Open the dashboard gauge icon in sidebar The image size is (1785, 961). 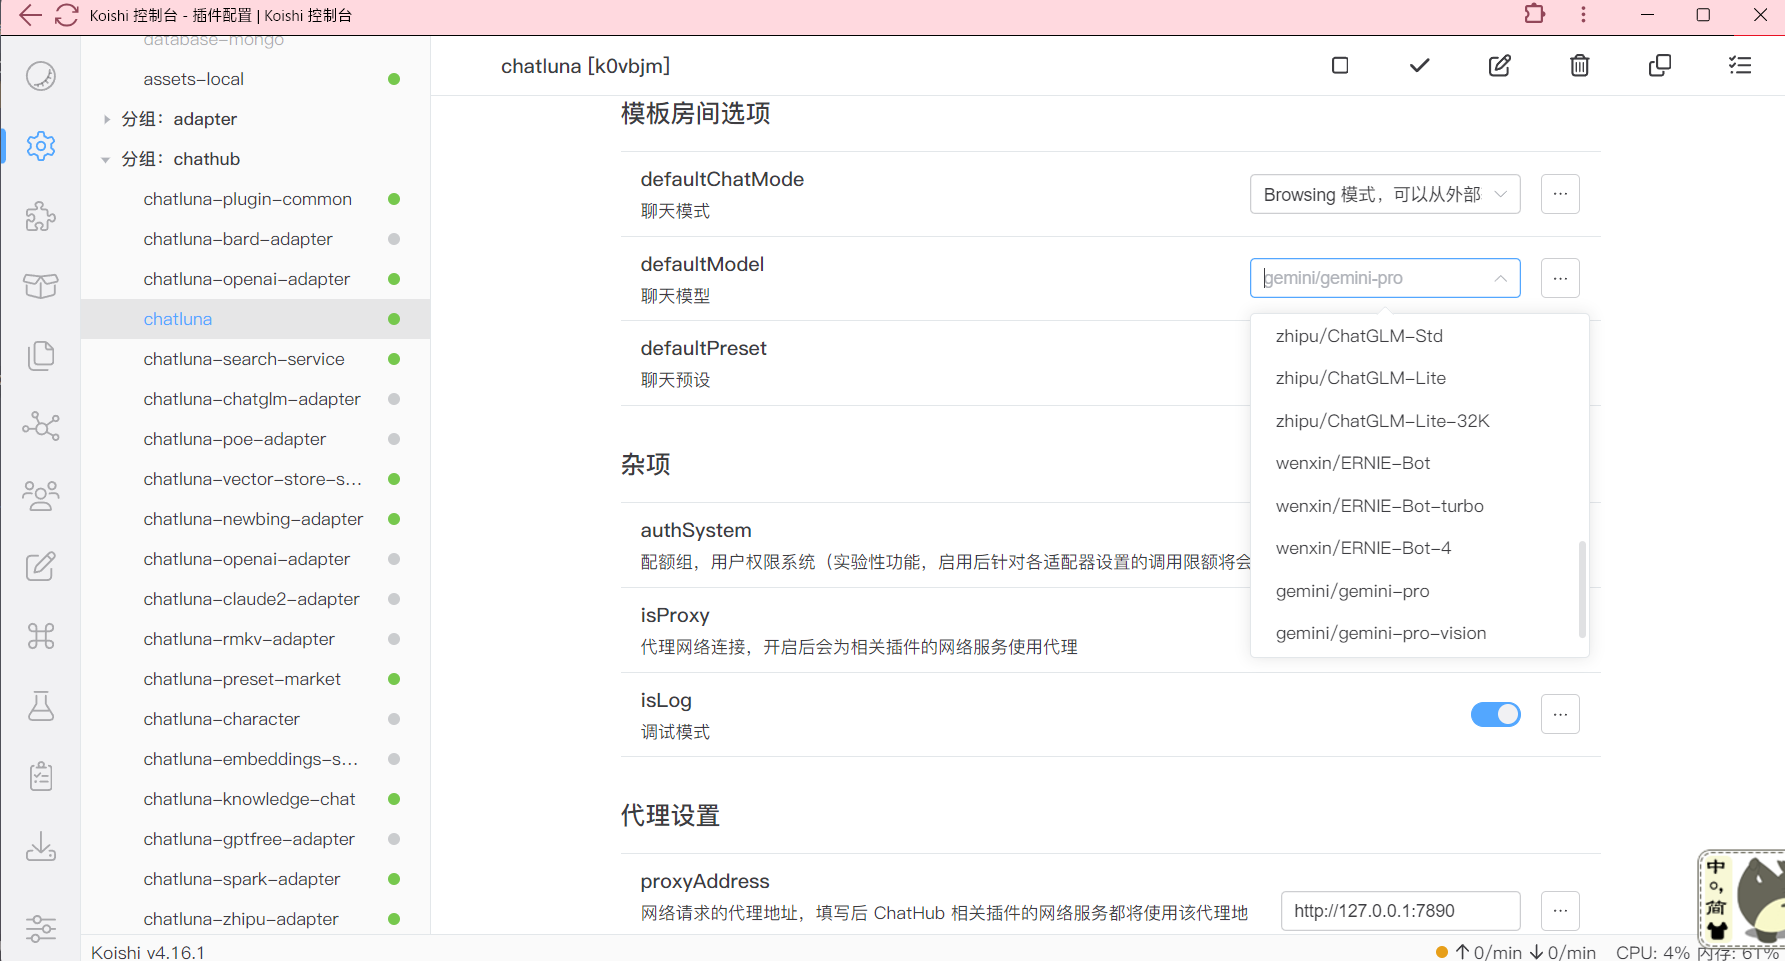pos(41,76)
